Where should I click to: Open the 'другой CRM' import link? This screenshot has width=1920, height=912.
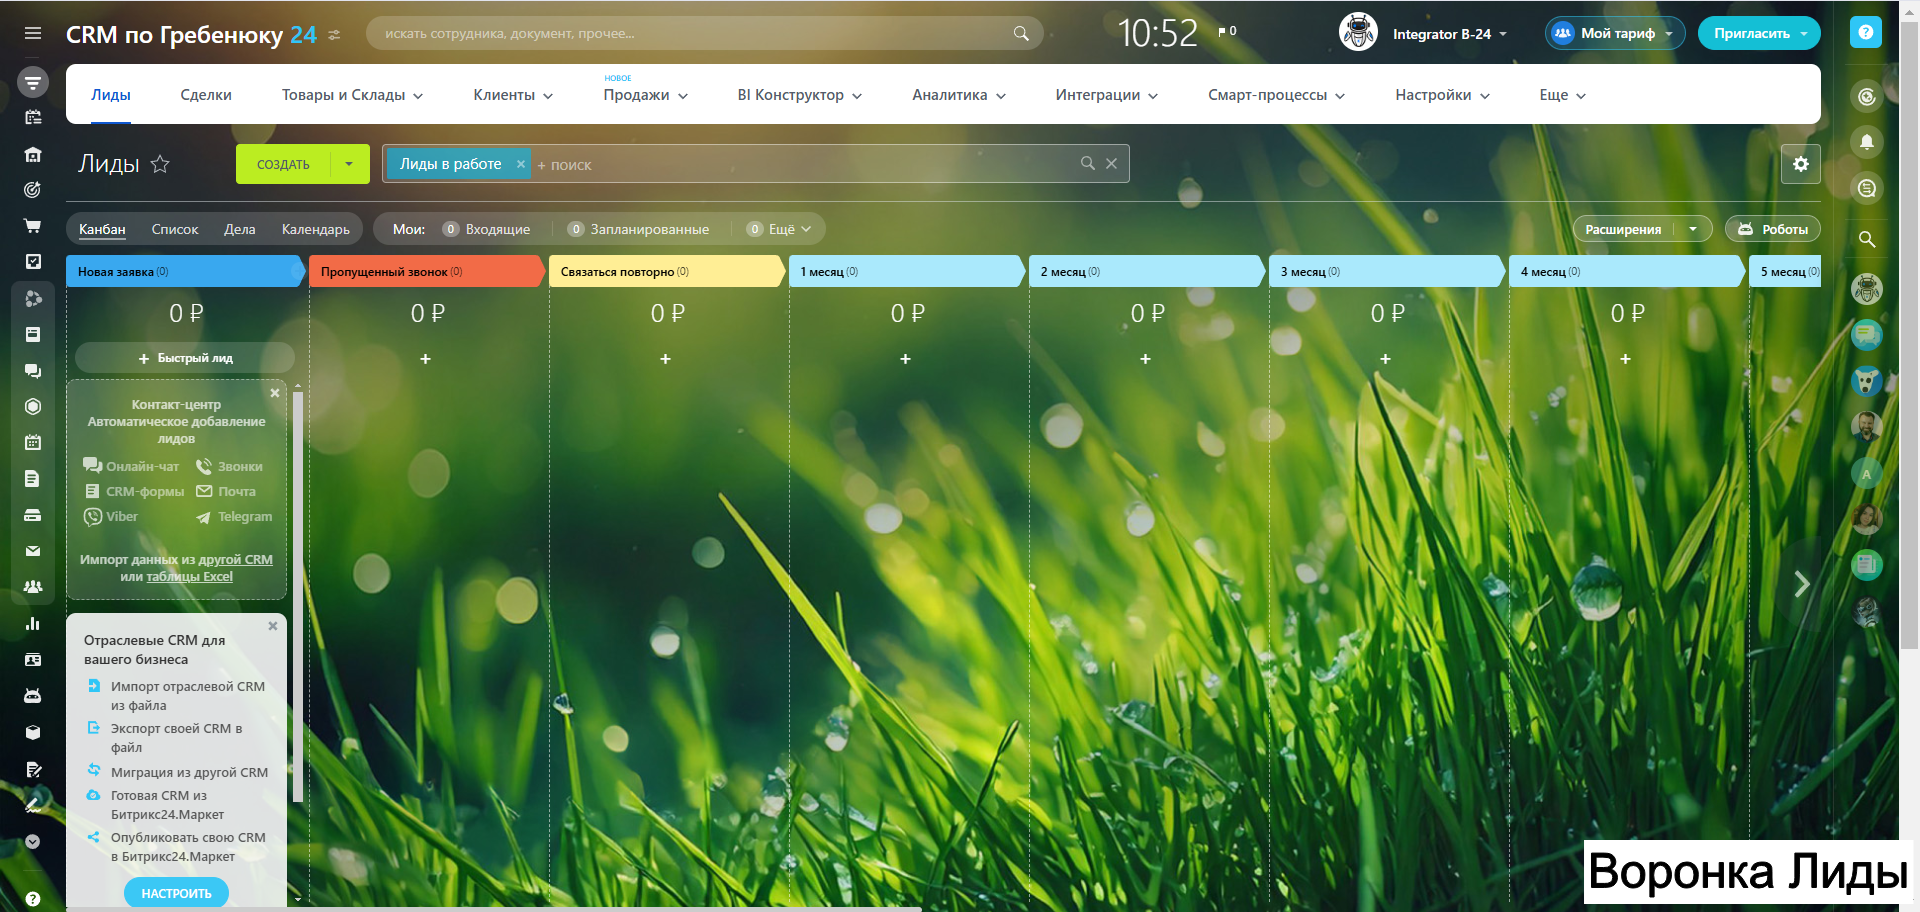point(234,560)
